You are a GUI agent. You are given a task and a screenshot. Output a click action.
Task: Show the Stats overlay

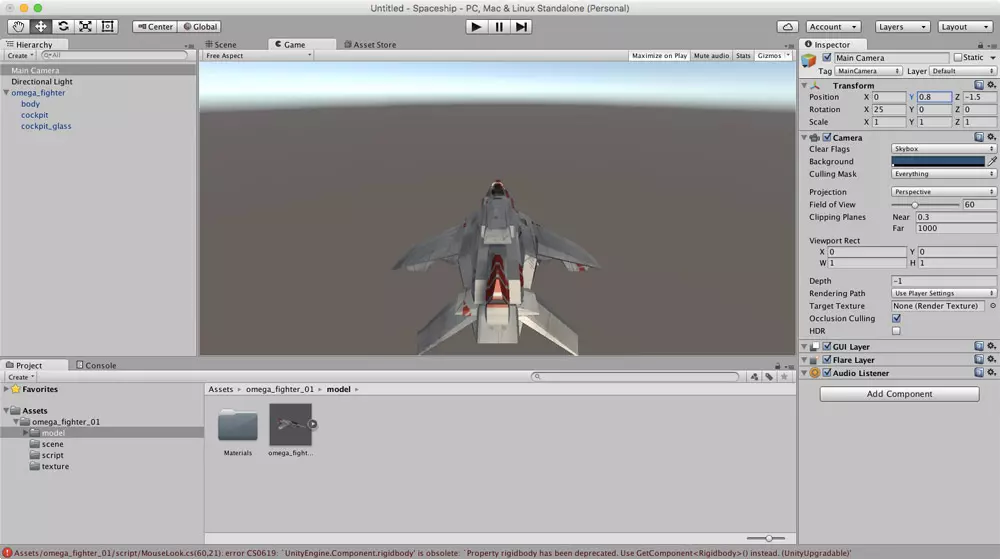743,55
